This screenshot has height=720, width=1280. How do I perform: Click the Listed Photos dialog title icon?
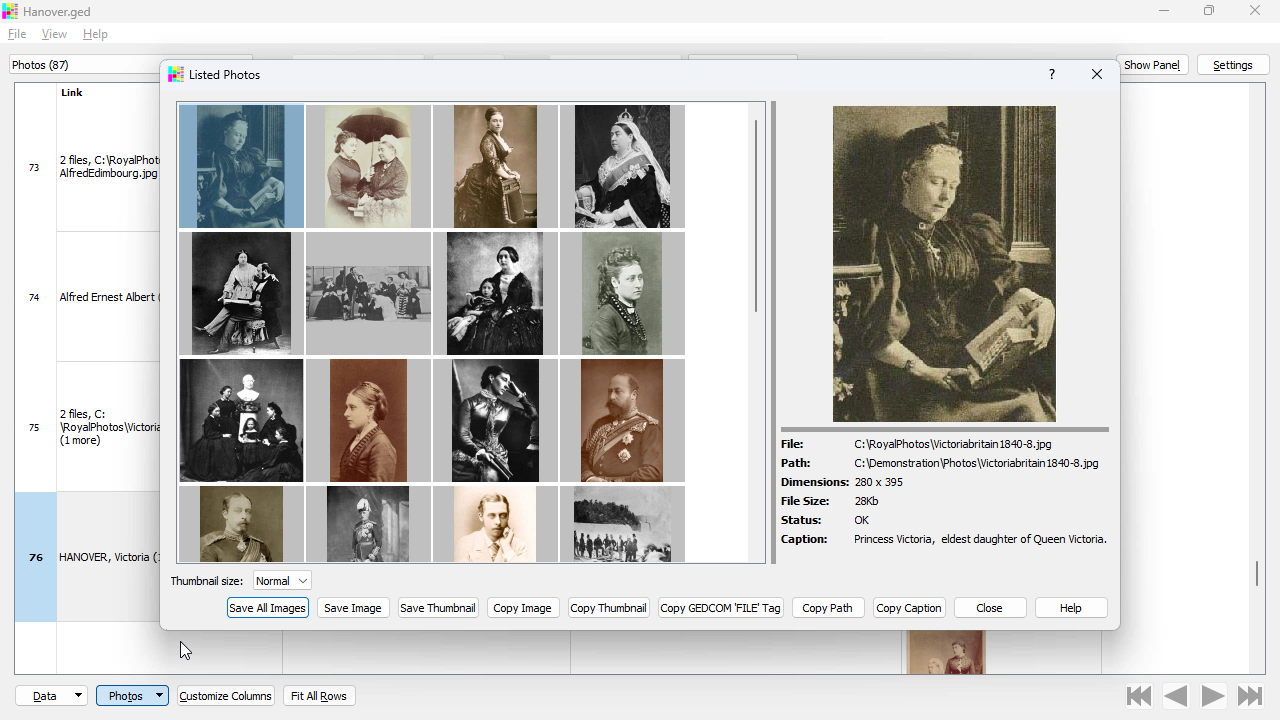coord(176,74)
